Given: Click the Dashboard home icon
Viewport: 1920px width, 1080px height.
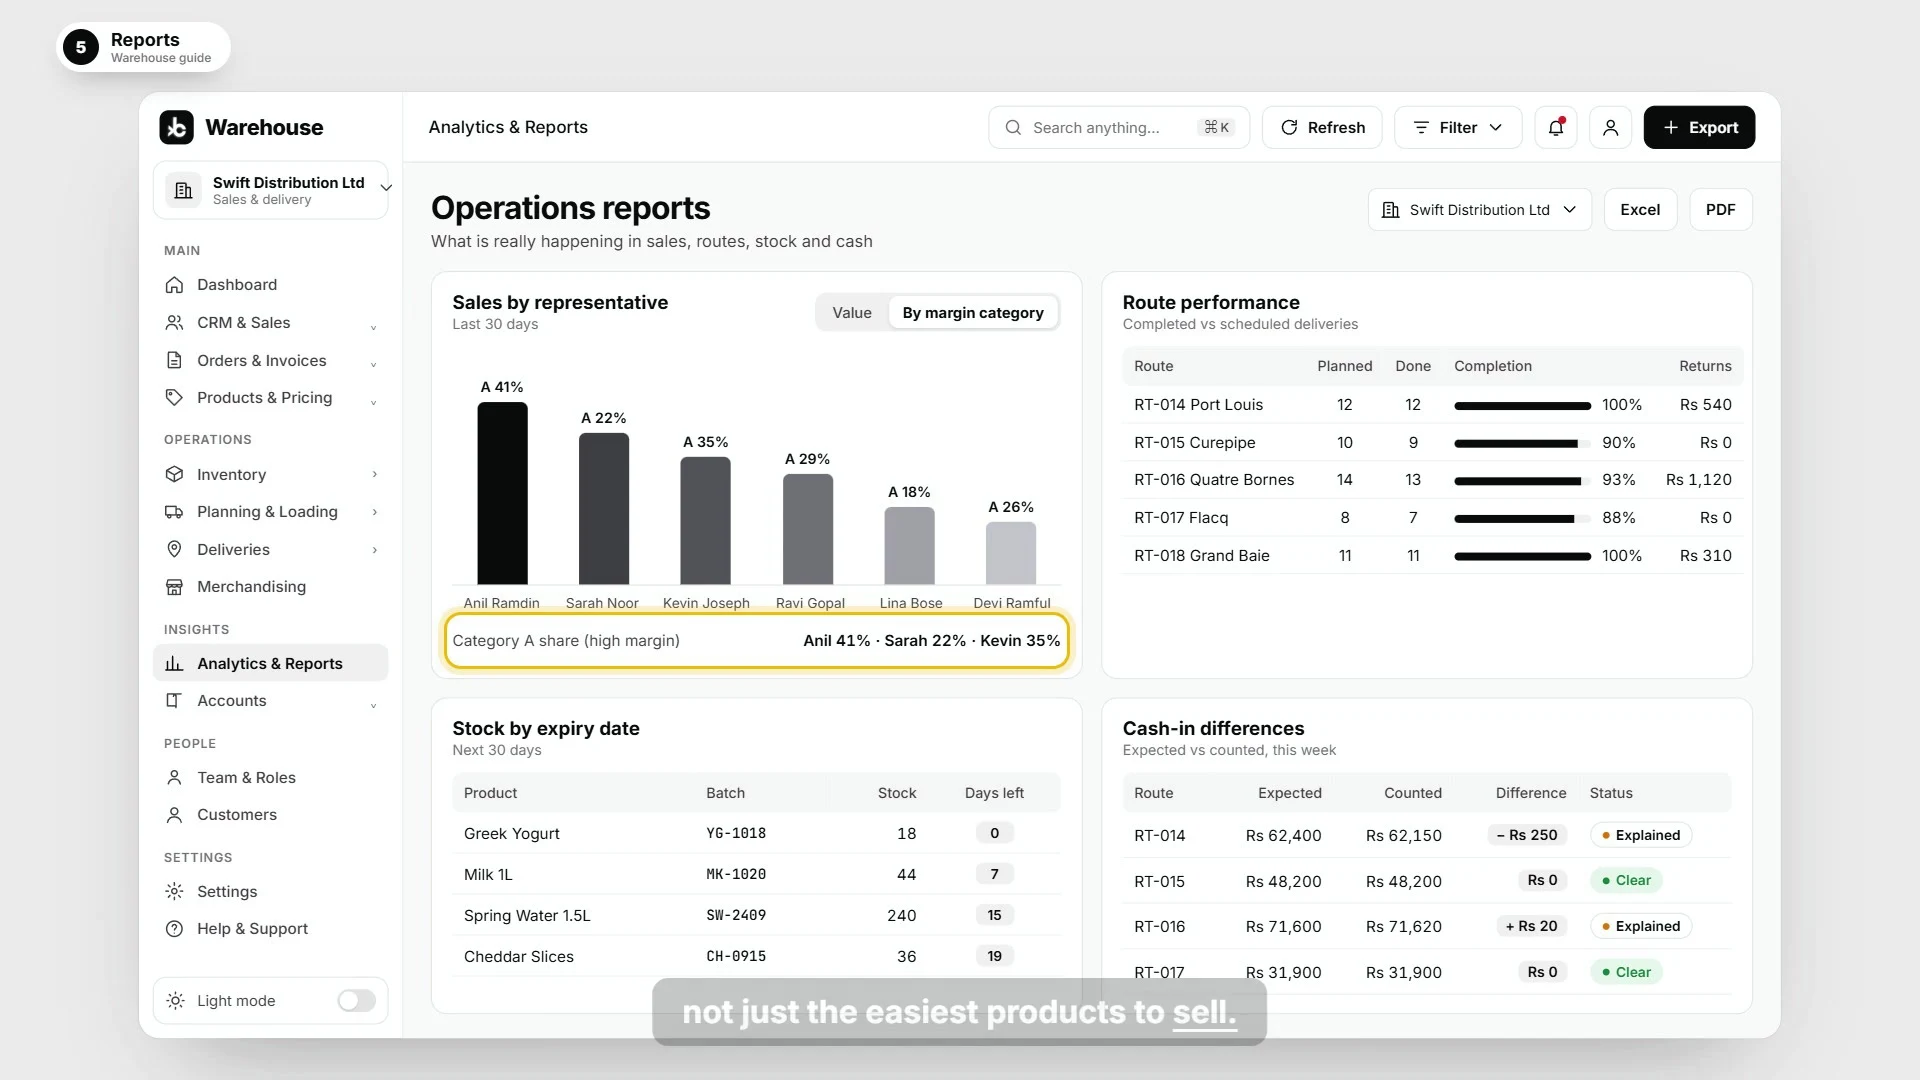Looking at the screenshot, I should (174, 284).
